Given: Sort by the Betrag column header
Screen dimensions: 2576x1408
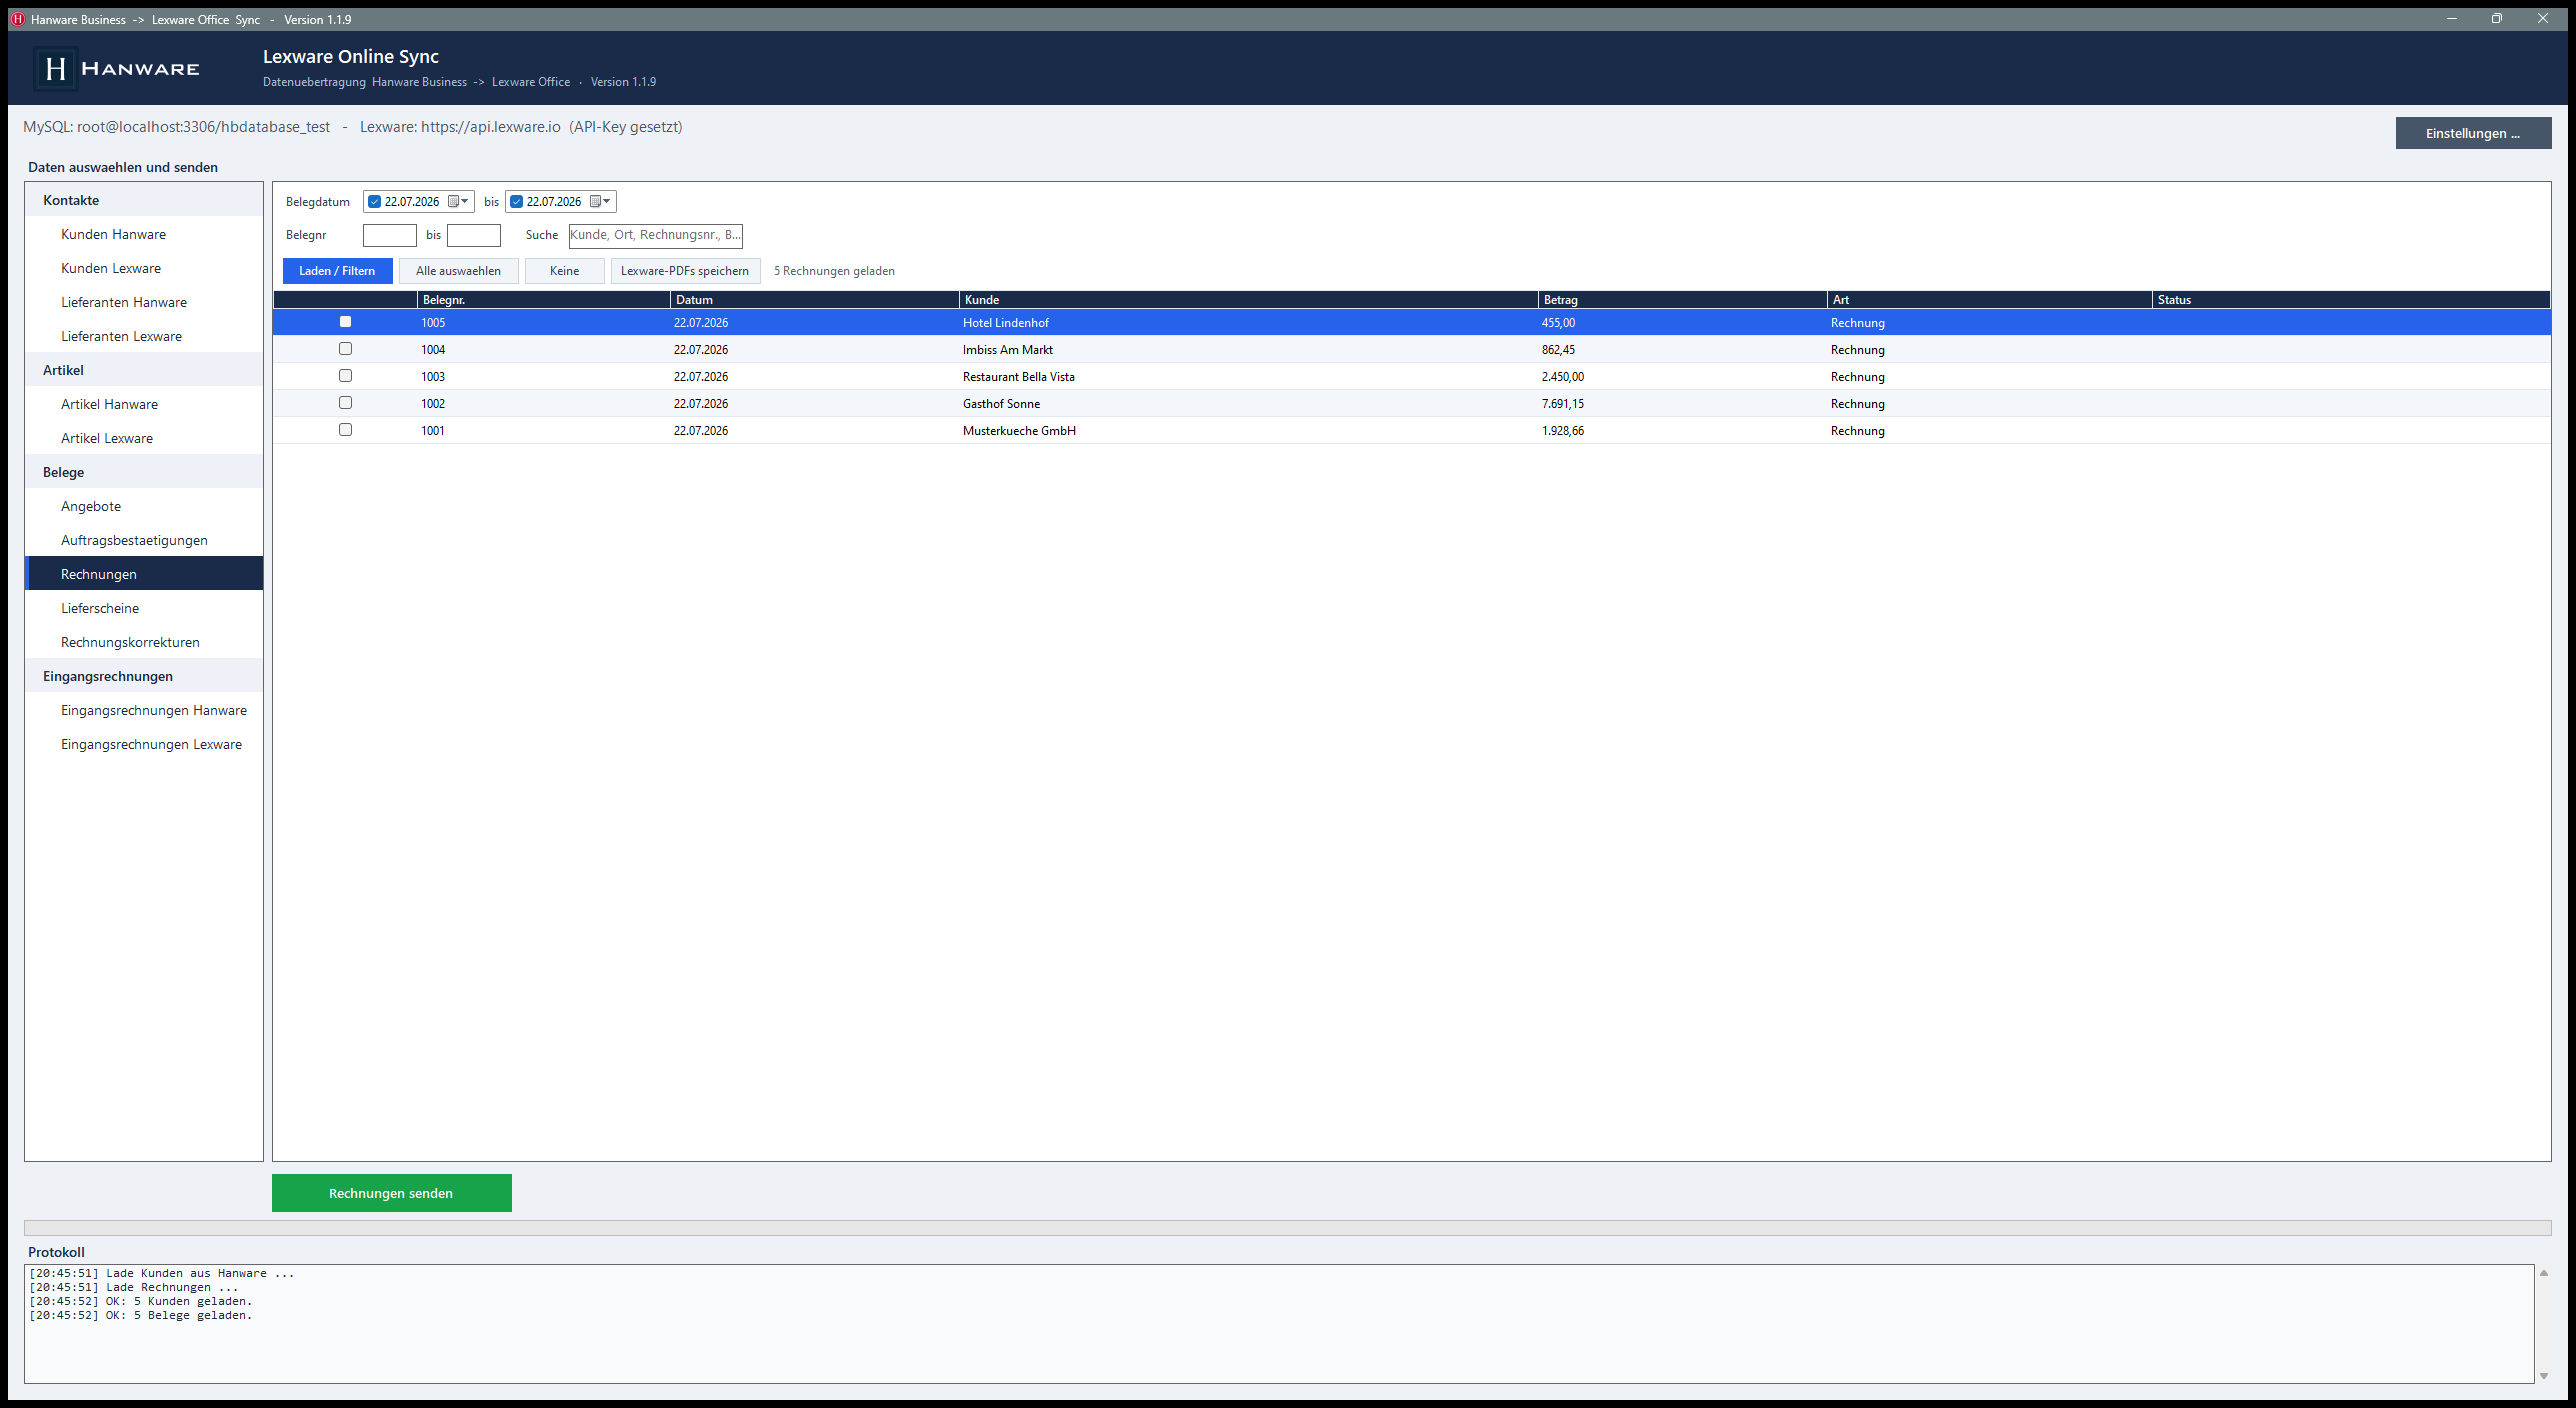Looking at the screenshot, I should coord(1682,300).
